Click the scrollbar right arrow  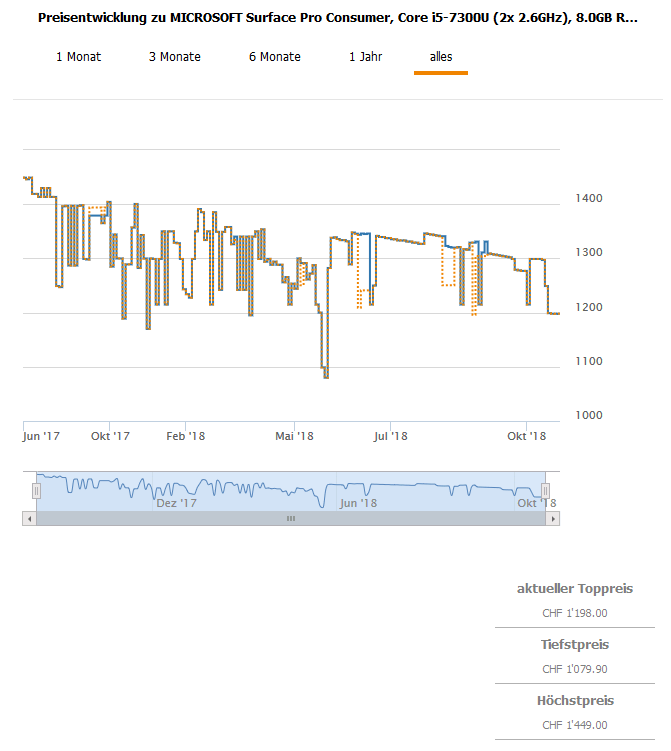coord(553,519)
